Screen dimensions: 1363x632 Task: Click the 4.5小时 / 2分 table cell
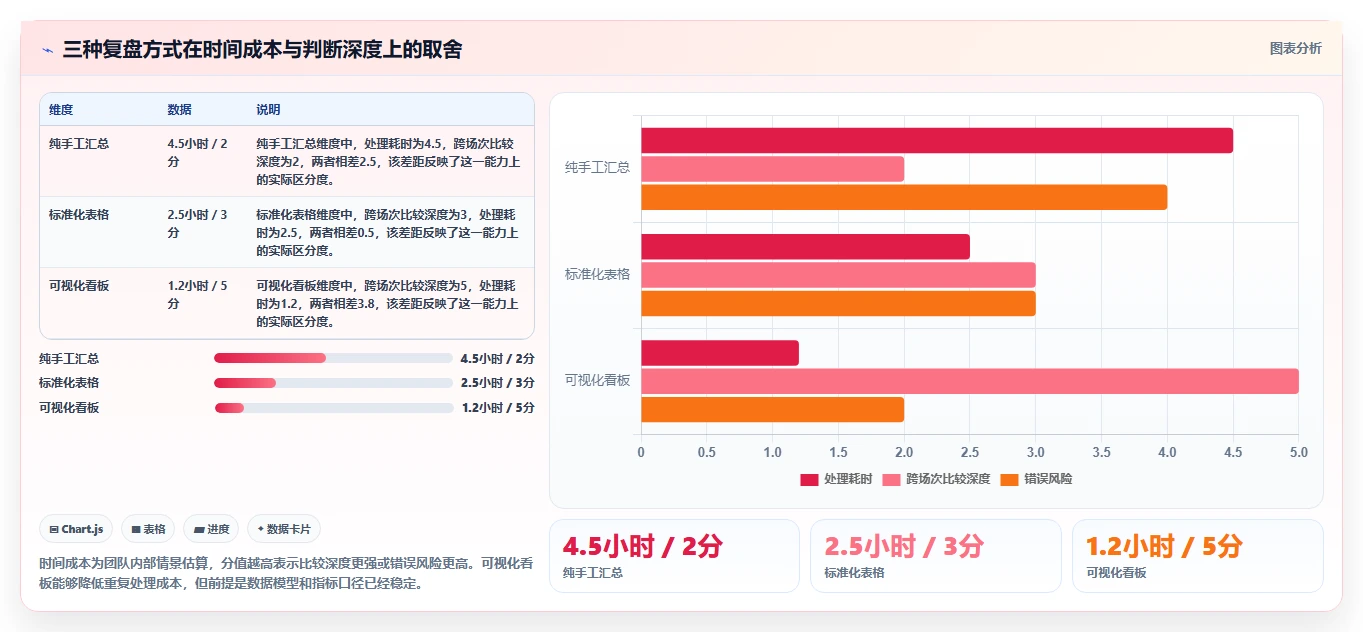click(197, 153)
